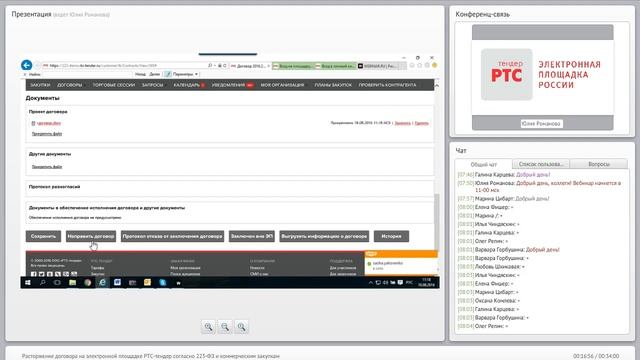
Task: Open the ЗАКУПКИ menu
Action: point(40,85)
